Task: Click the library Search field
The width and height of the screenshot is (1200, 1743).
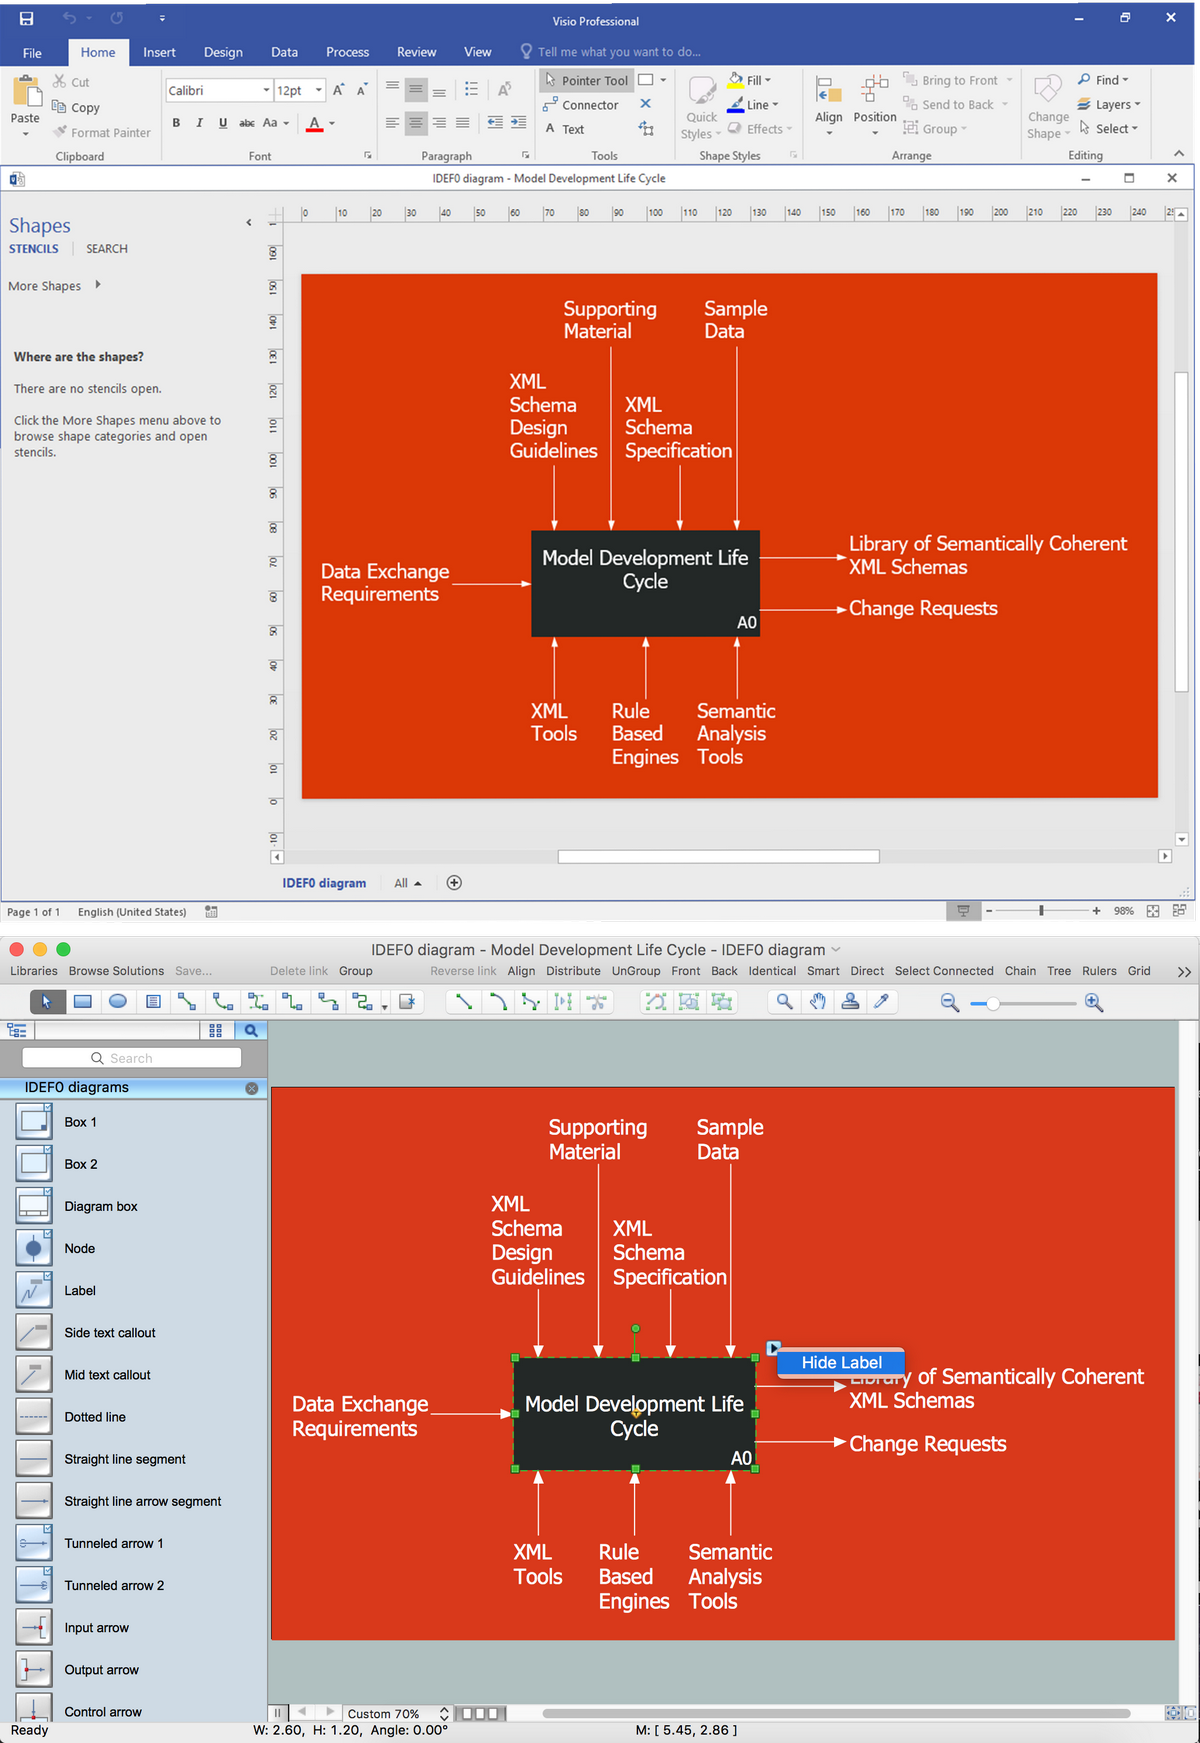Action: pos(131,1058)
